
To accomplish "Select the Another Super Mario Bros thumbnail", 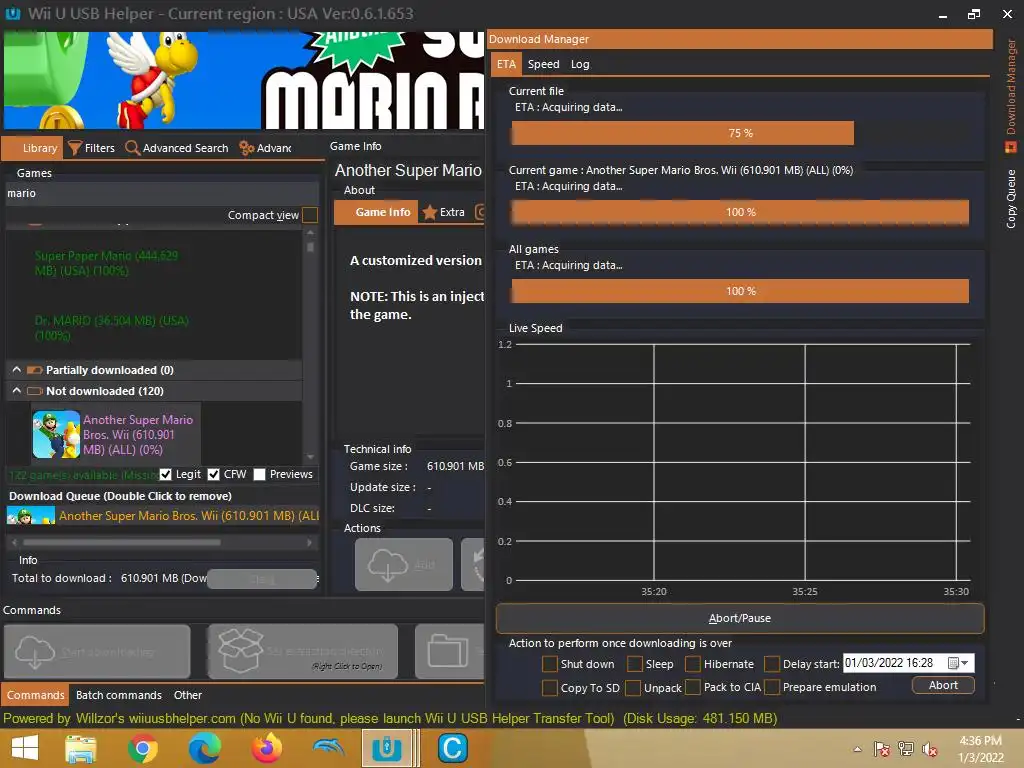I will [x=56, y=434].
